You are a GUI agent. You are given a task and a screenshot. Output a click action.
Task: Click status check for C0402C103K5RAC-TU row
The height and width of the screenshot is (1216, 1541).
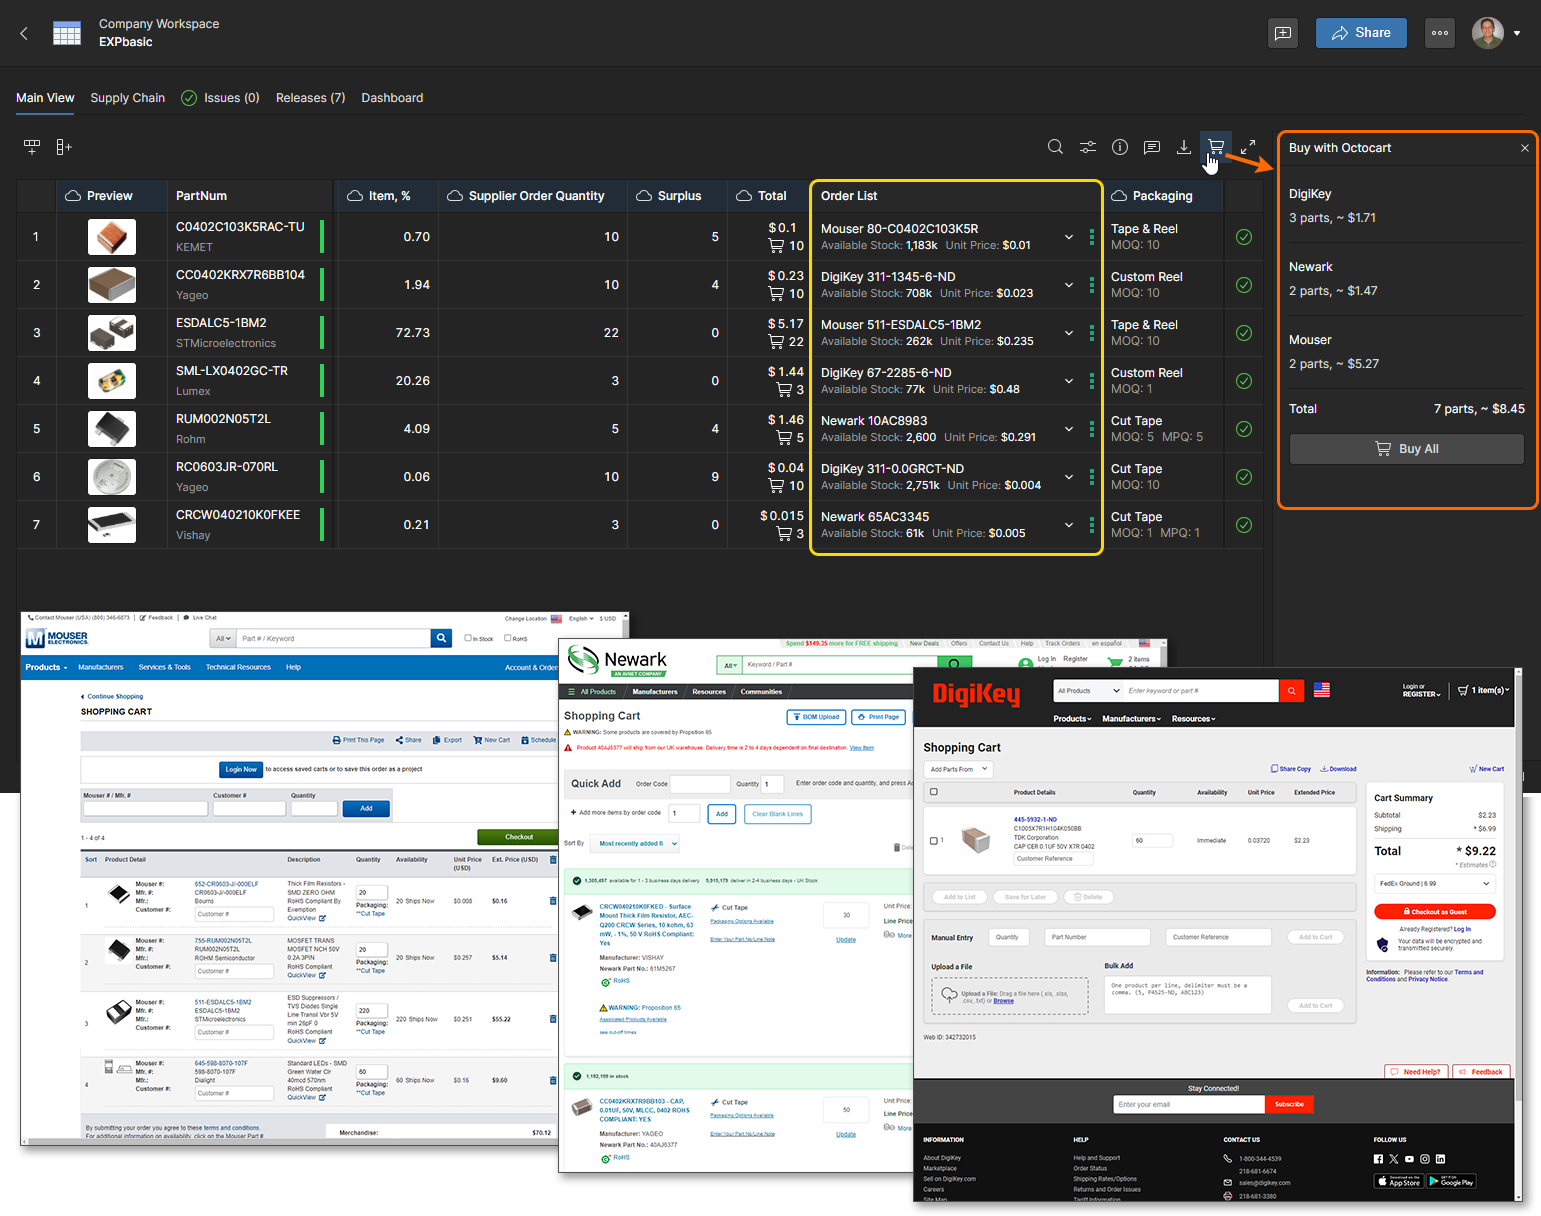1244,237
